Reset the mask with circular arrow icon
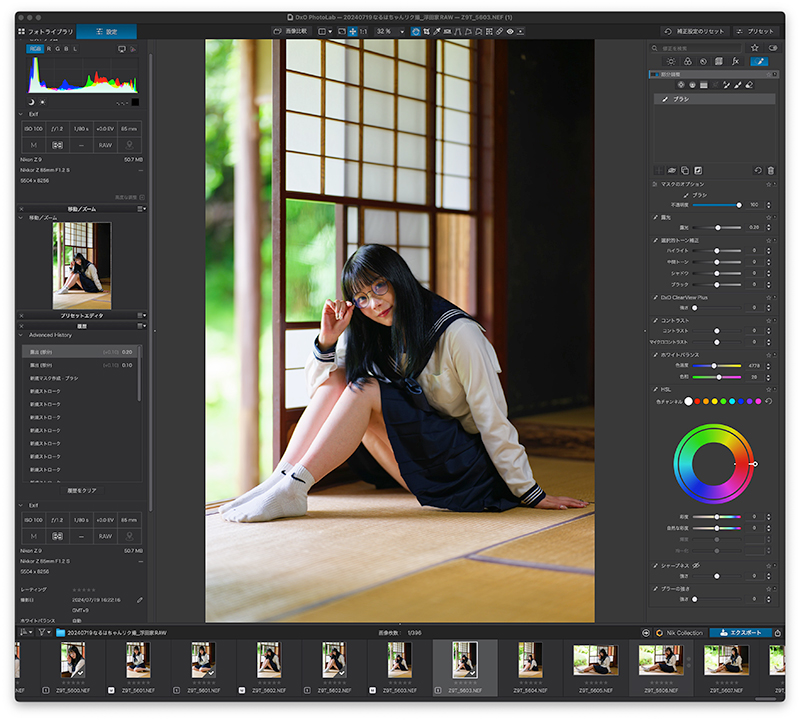This screenshot has height=720, width=800. pyautogui.click(x=758, y=170)
